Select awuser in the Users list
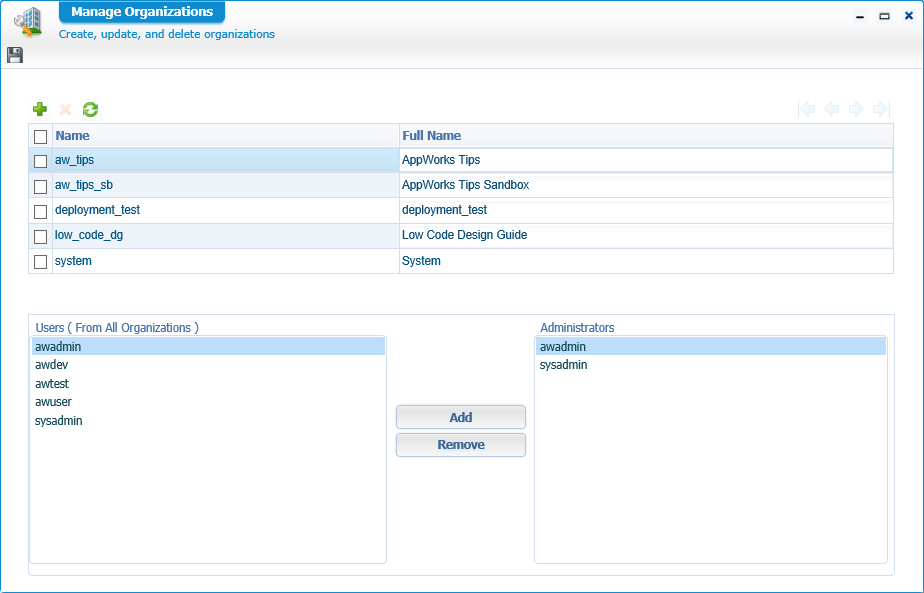The width and height of the screenshot is (924, 593). tap(208, 402)
